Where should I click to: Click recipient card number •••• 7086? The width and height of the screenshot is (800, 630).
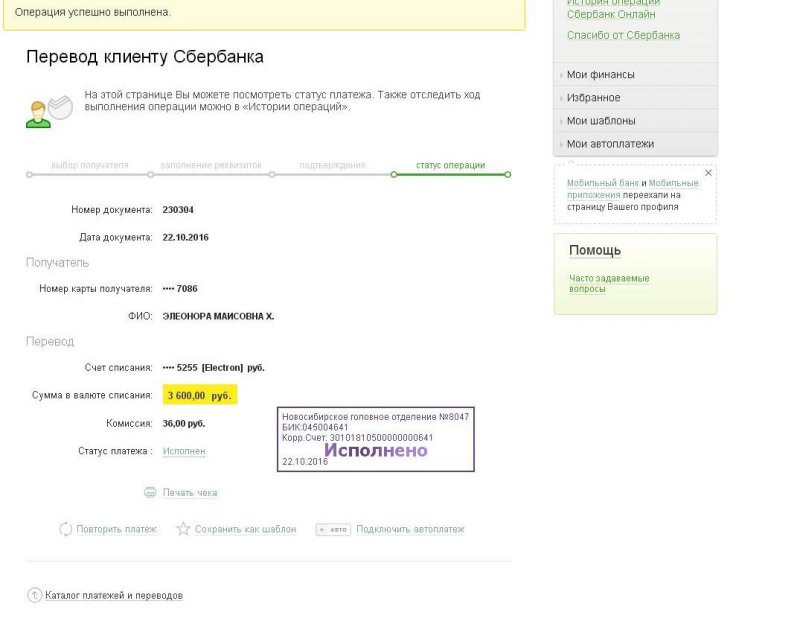click(180, 289)
